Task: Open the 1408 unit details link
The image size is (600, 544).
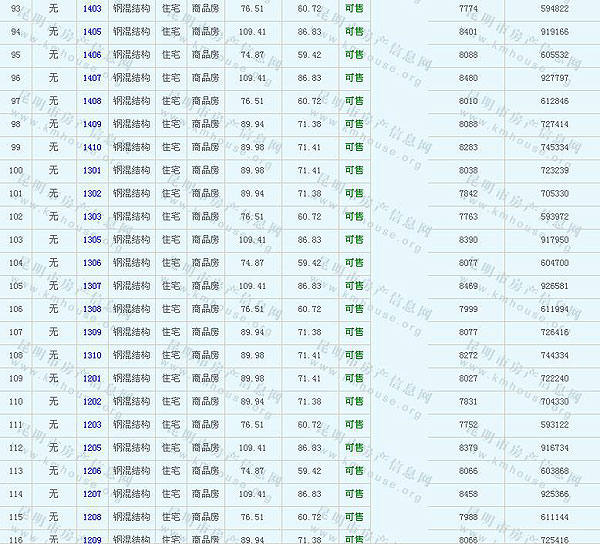Action: pyautogui.click(x=92, y=101)
